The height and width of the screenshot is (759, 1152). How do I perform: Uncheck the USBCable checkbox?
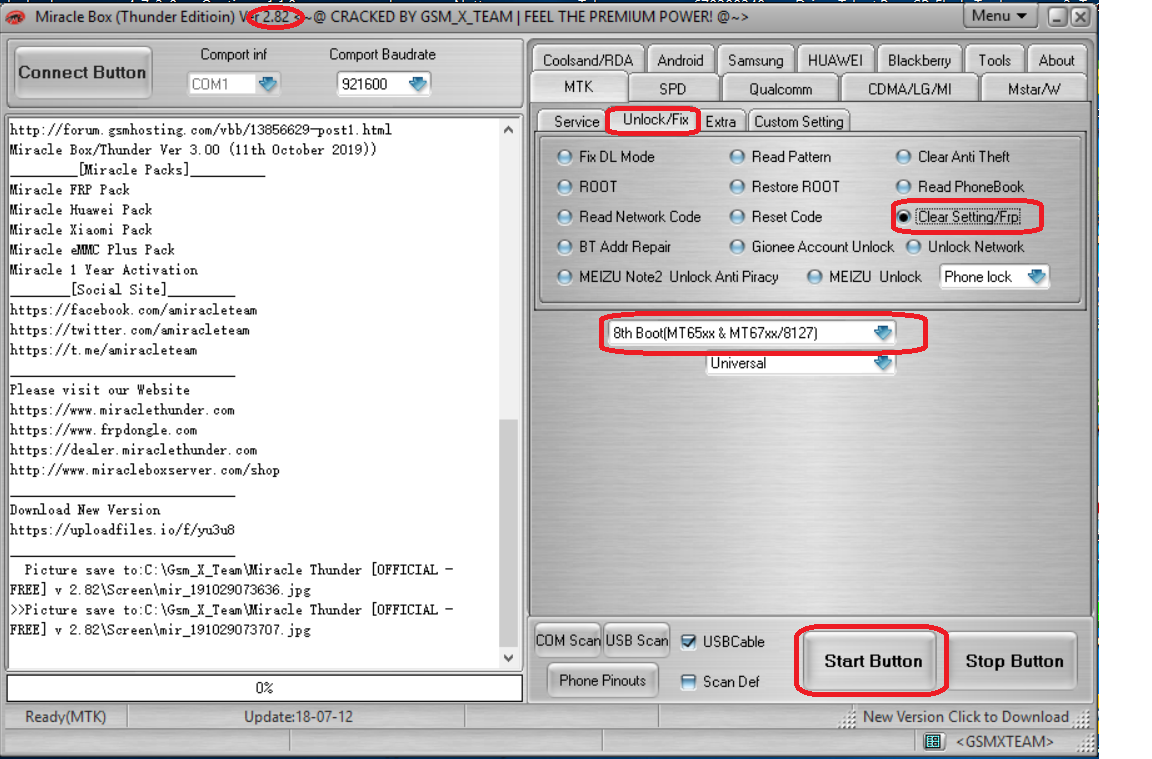point(687,642)
